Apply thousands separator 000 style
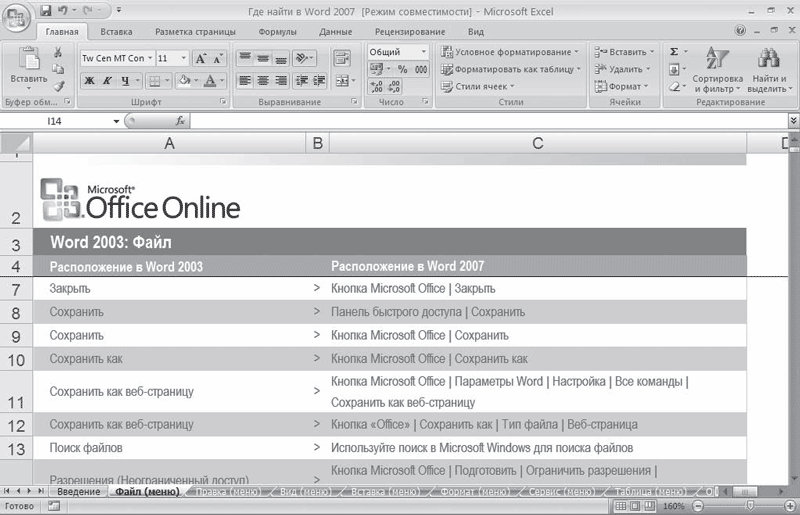This screenshot has height=515, width=800. [x=421, y=69]
